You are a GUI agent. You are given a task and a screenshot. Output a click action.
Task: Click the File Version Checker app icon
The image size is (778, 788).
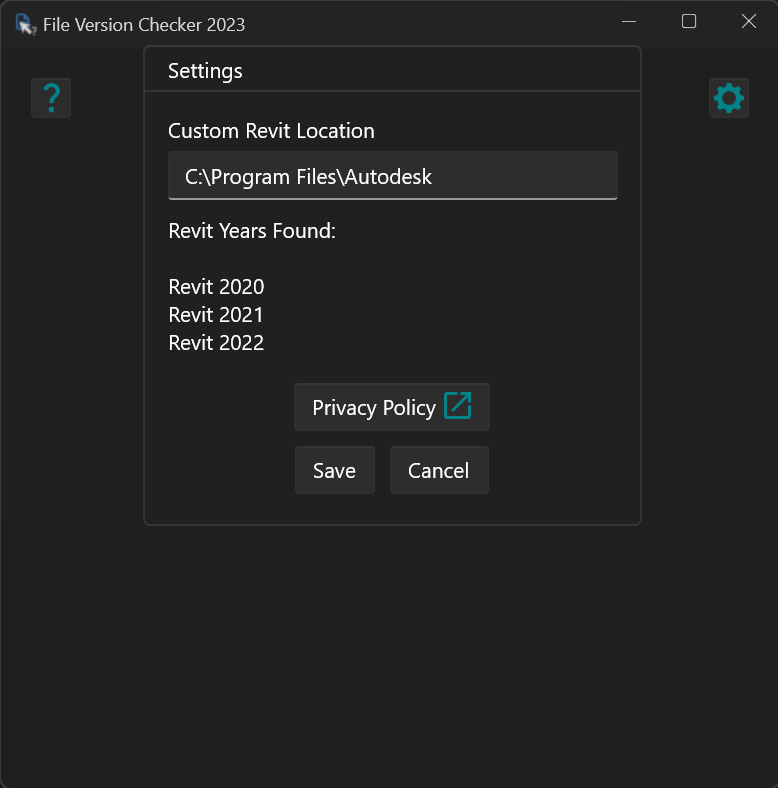pyautogui.click(x=26, y=24)
